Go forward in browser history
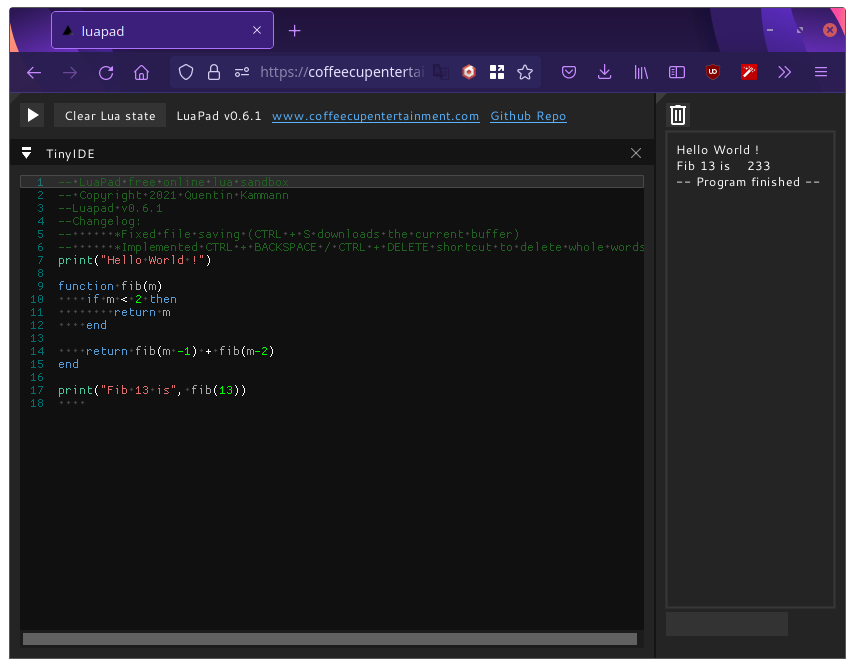This screenshot has height=668, width=855. point(70,73)
